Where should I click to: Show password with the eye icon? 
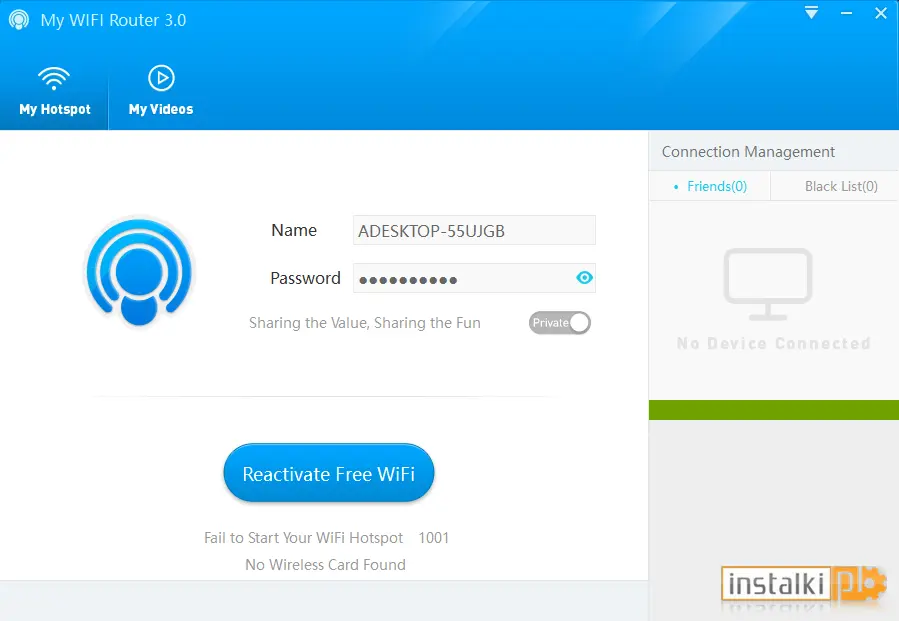point(584,278)
